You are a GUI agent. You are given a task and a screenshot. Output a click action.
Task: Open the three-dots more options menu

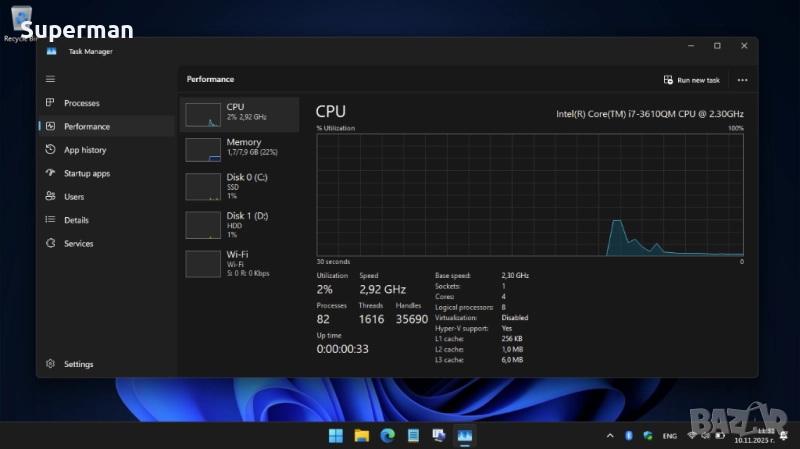click(x=742, y=80)
